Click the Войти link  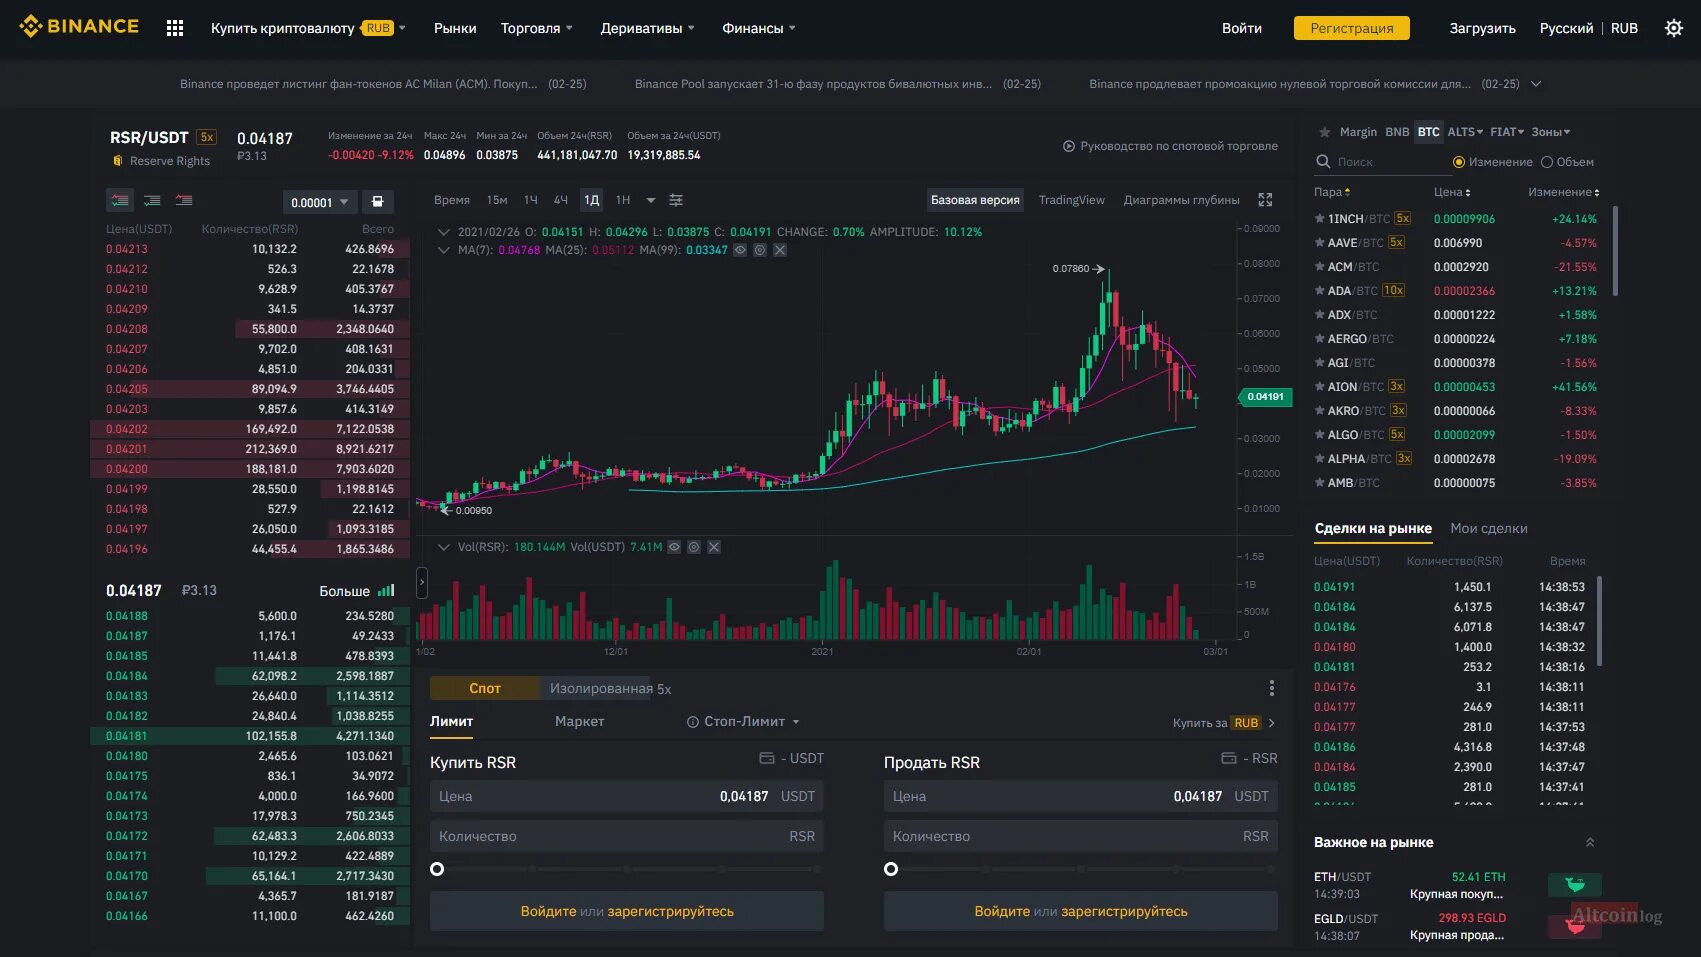pos(1242,28)
